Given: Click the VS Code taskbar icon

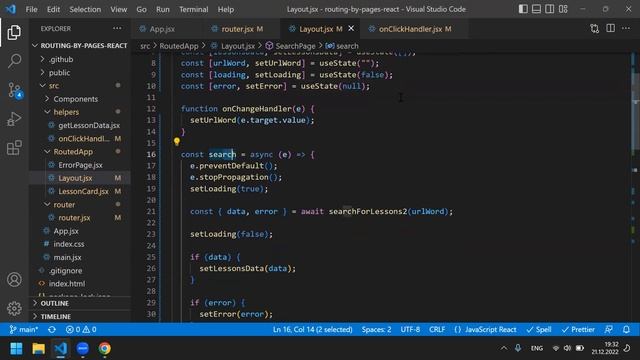Looking at the screenshot, I should 61,348.
